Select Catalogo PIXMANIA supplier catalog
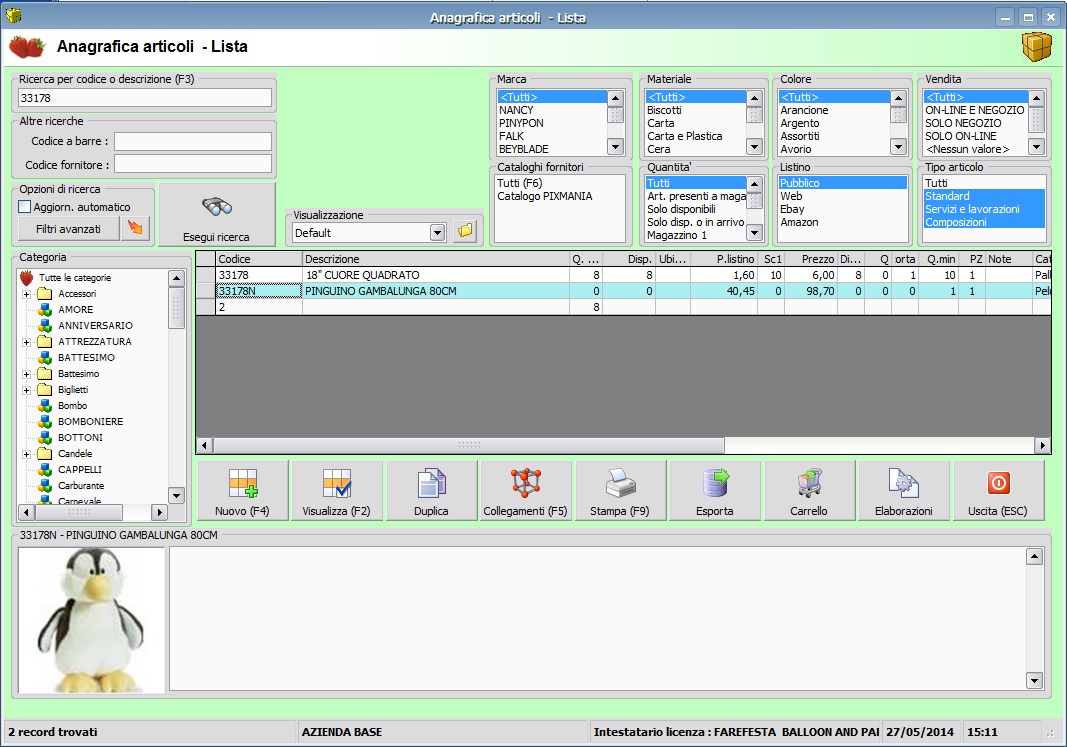 (x=544, y=197)
